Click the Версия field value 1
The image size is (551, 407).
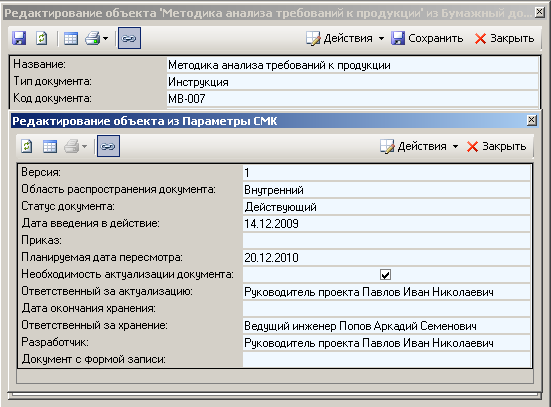point(387,173)
